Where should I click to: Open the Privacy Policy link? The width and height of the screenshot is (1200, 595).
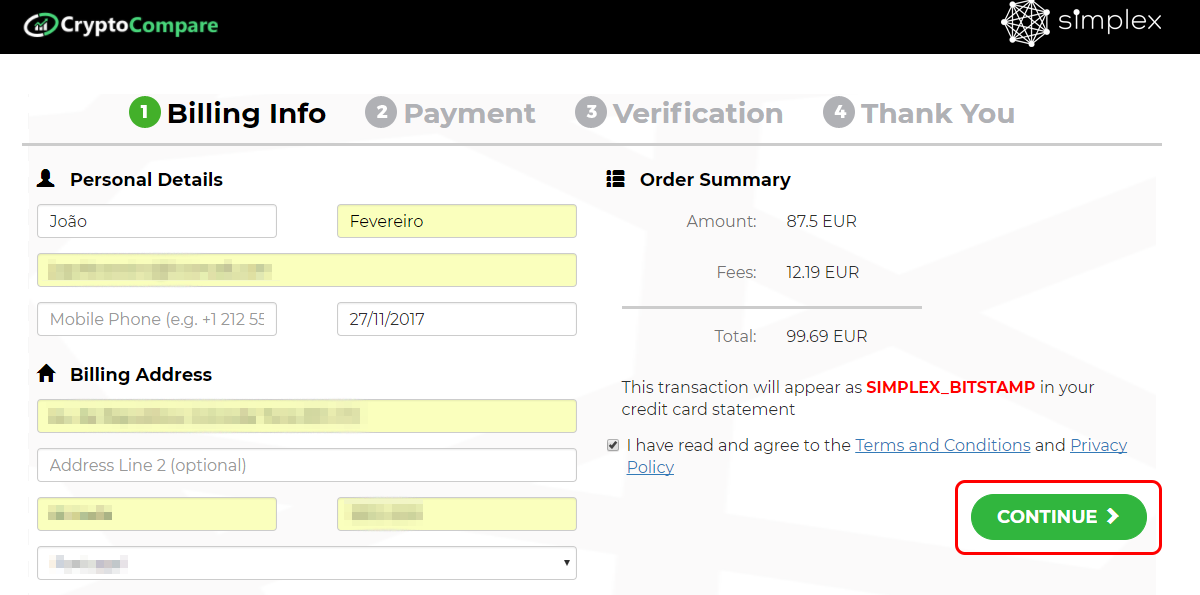(x=877, y=456)
